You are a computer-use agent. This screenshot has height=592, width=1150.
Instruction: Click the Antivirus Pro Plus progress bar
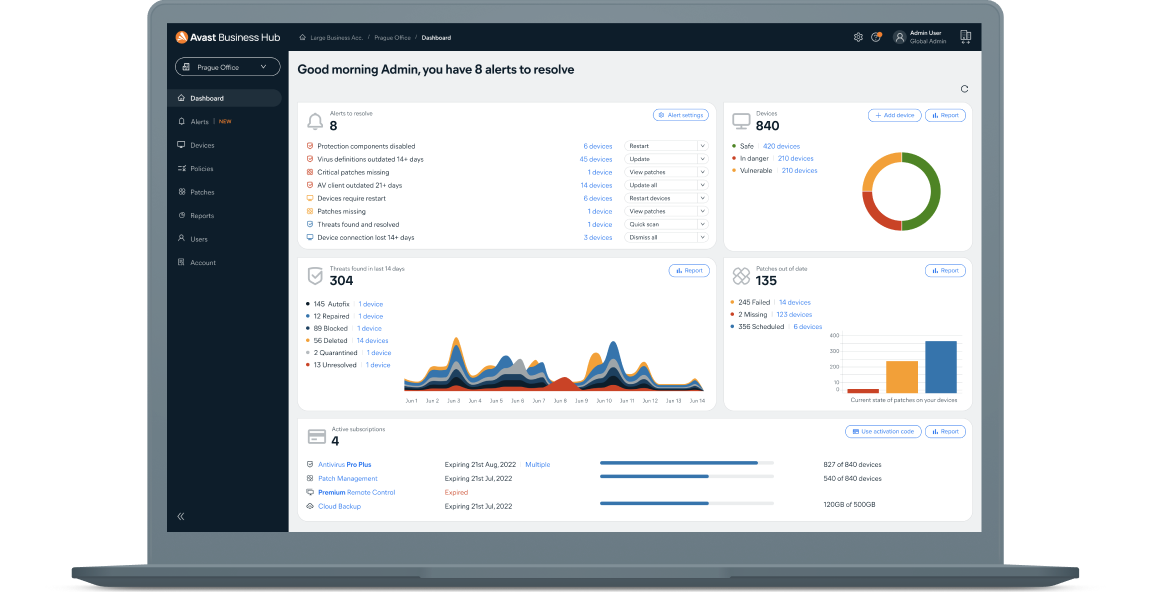click(685, 463)
